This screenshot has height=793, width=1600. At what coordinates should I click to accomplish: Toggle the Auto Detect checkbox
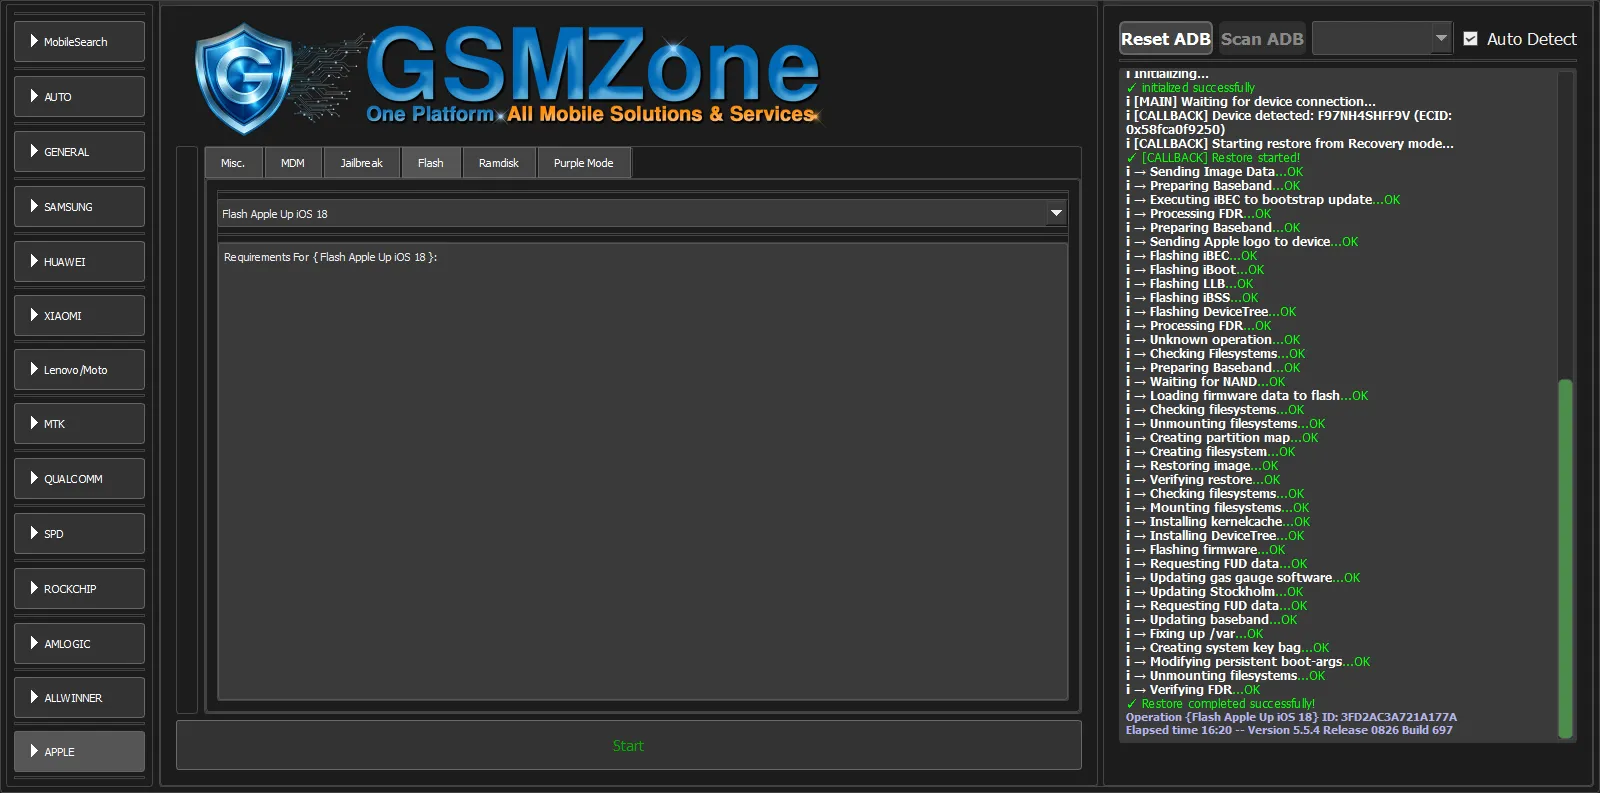coord(1470,39)
